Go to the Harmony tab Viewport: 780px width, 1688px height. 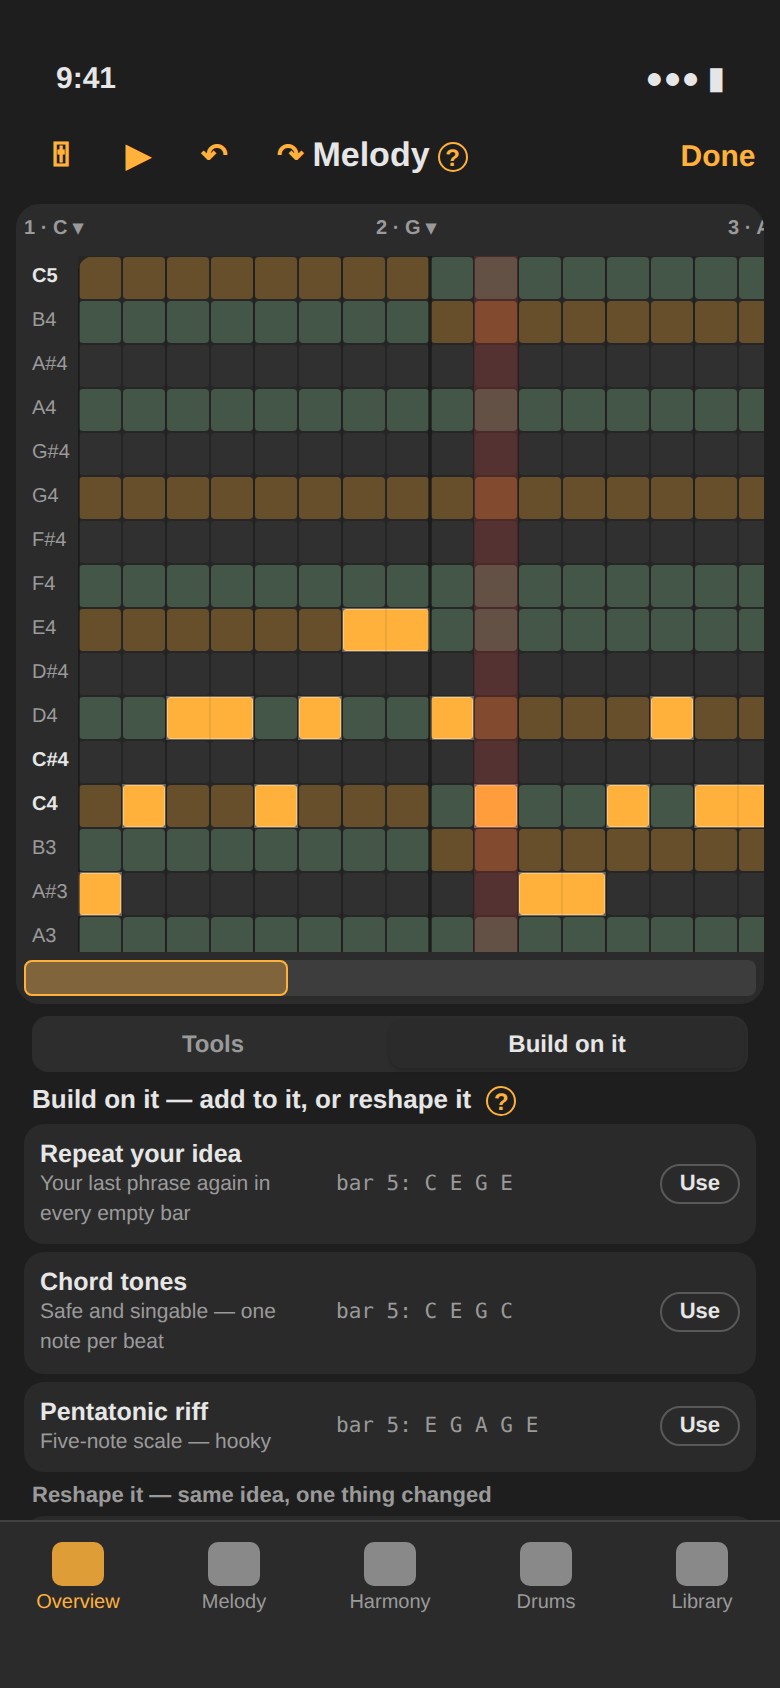pos(390,1577)
